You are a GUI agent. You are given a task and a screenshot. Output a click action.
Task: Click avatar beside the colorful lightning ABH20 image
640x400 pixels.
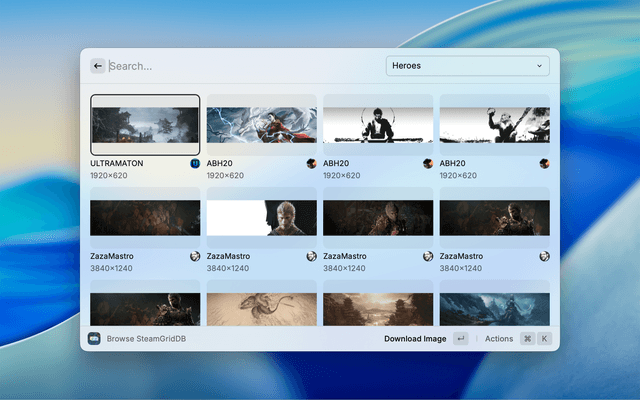click(x=311, y=163)
